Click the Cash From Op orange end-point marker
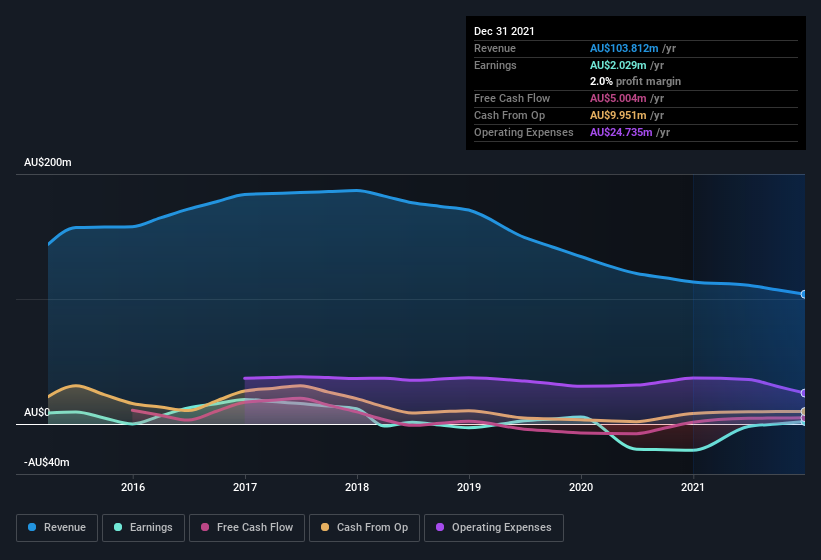The height and width of the screenshot is (560, 821). [x=804, y=412]
